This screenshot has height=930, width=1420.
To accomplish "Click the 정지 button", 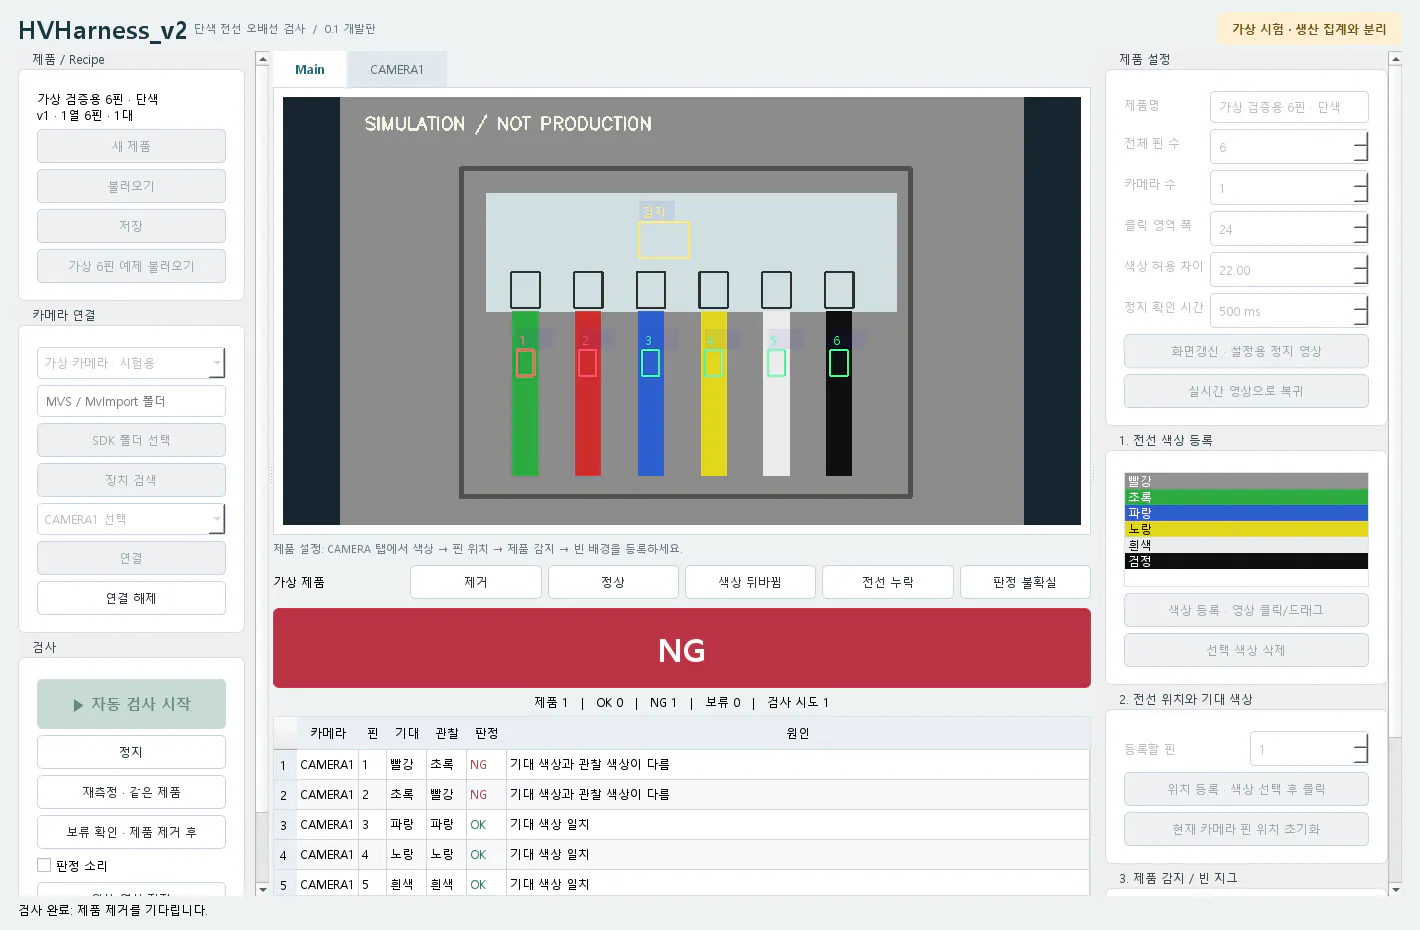I will click(131, 752).
